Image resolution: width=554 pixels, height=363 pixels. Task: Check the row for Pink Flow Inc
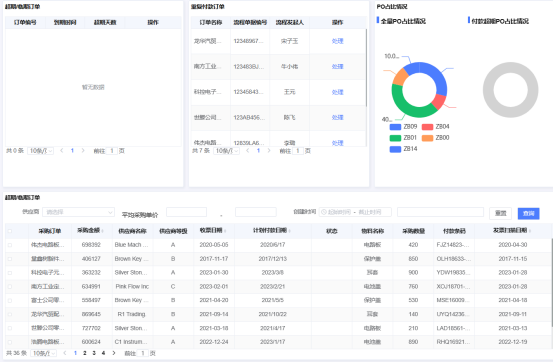10,287
